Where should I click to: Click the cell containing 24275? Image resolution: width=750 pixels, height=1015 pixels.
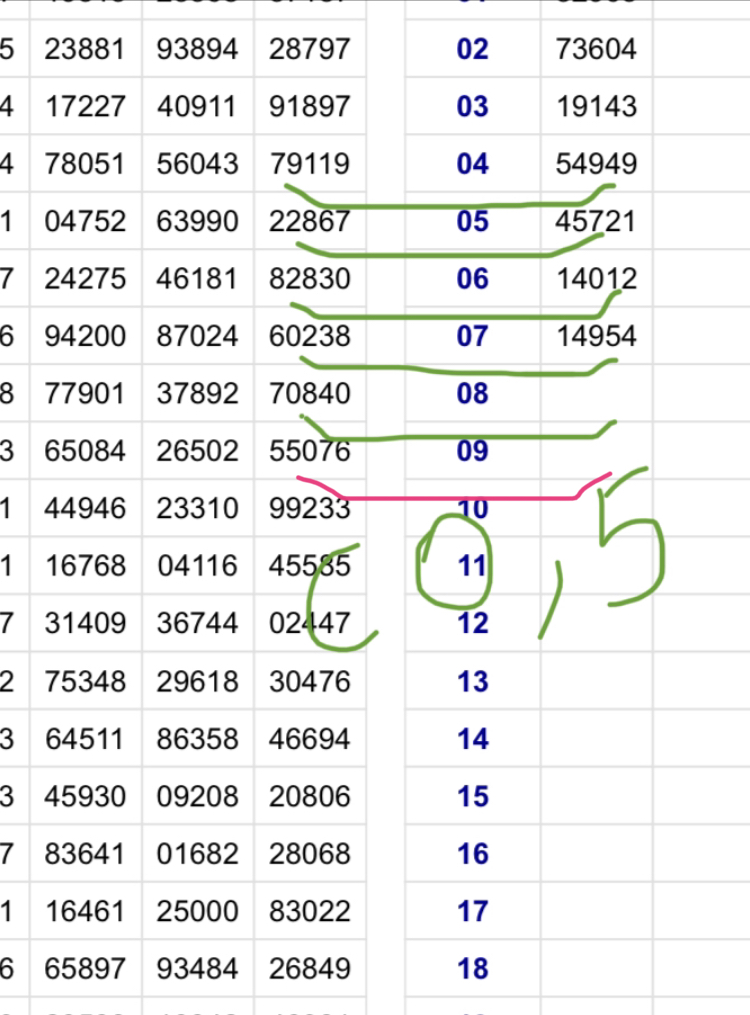(x=85, y=279)
